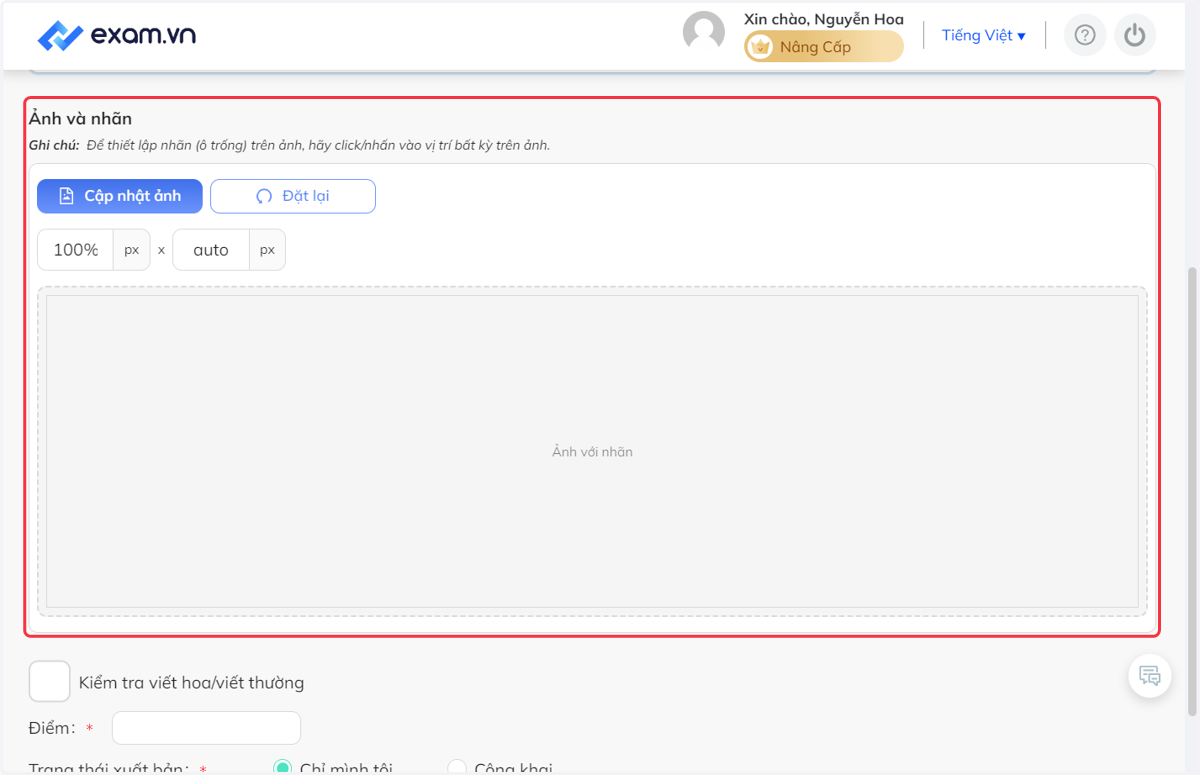1200x775 pixels.
Task: Tick Kiểm tra viết hoa/viết thường checkbox
Action: 50,682
